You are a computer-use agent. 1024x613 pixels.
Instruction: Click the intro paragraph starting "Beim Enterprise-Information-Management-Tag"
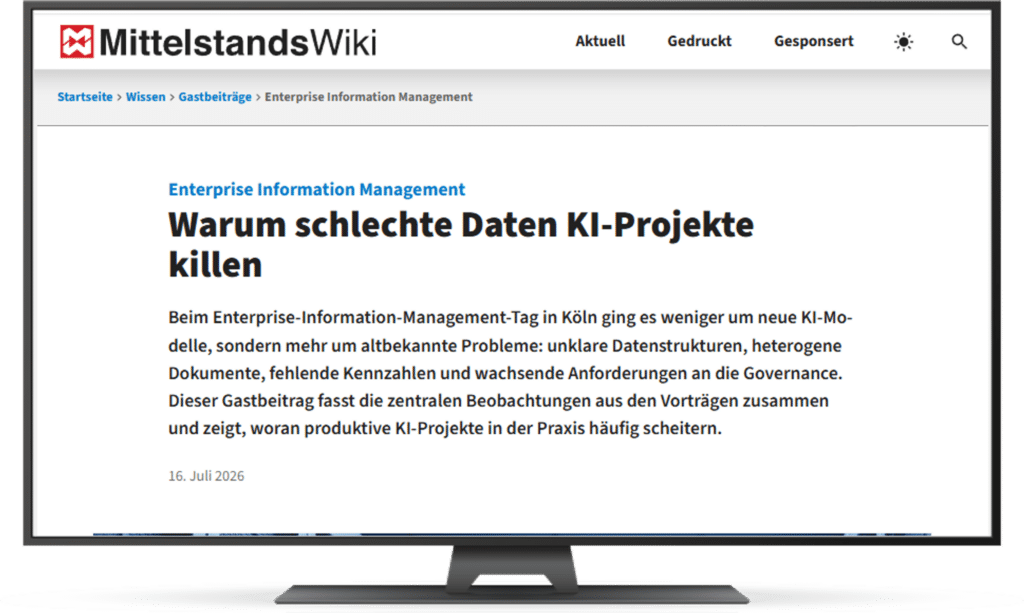pyautogui.click(x=510, y=373)
